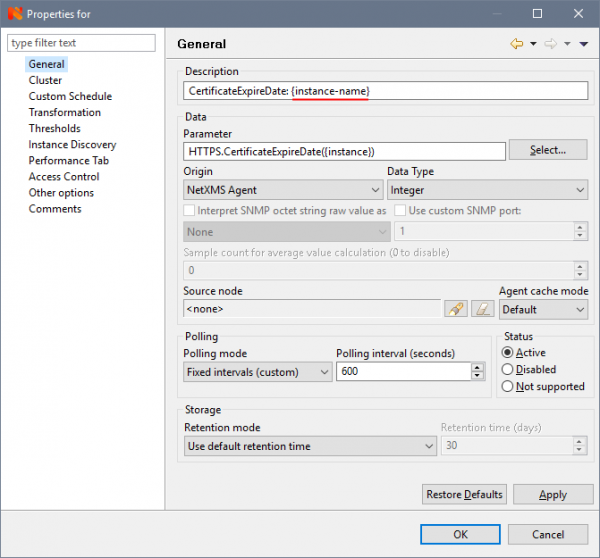Increase the polling interval with spinner
Screen dimensions: 600x558
coord(478,366)
